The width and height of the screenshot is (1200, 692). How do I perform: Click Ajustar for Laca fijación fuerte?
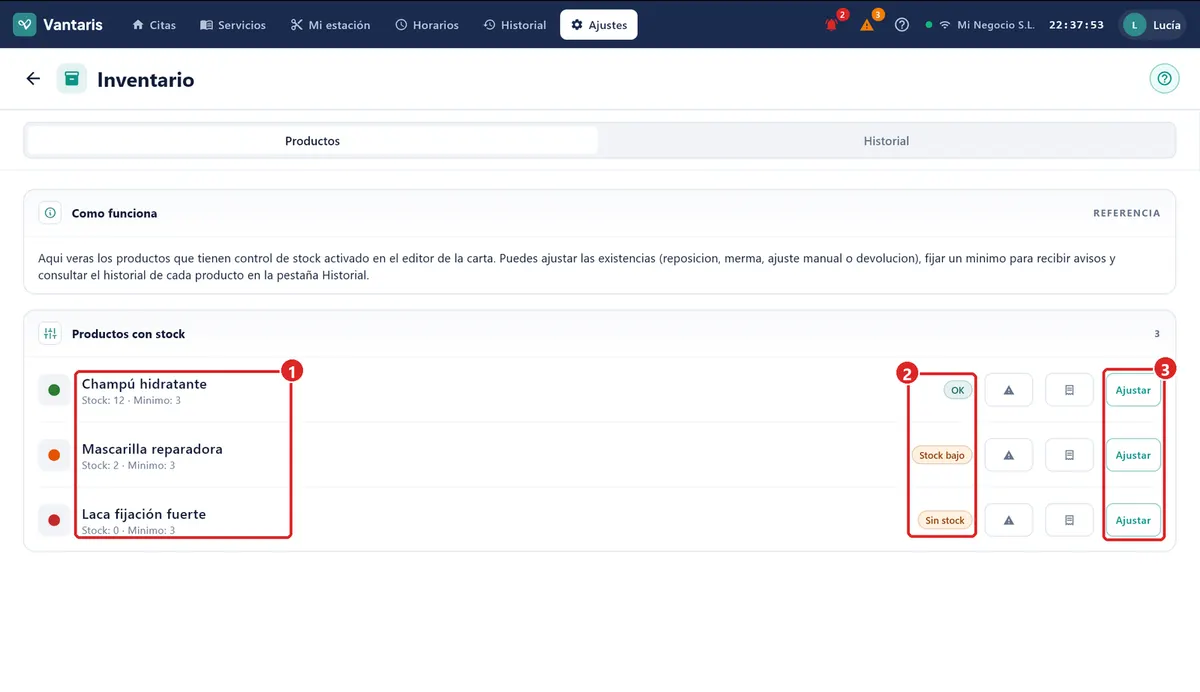(x=1133, y=520)
